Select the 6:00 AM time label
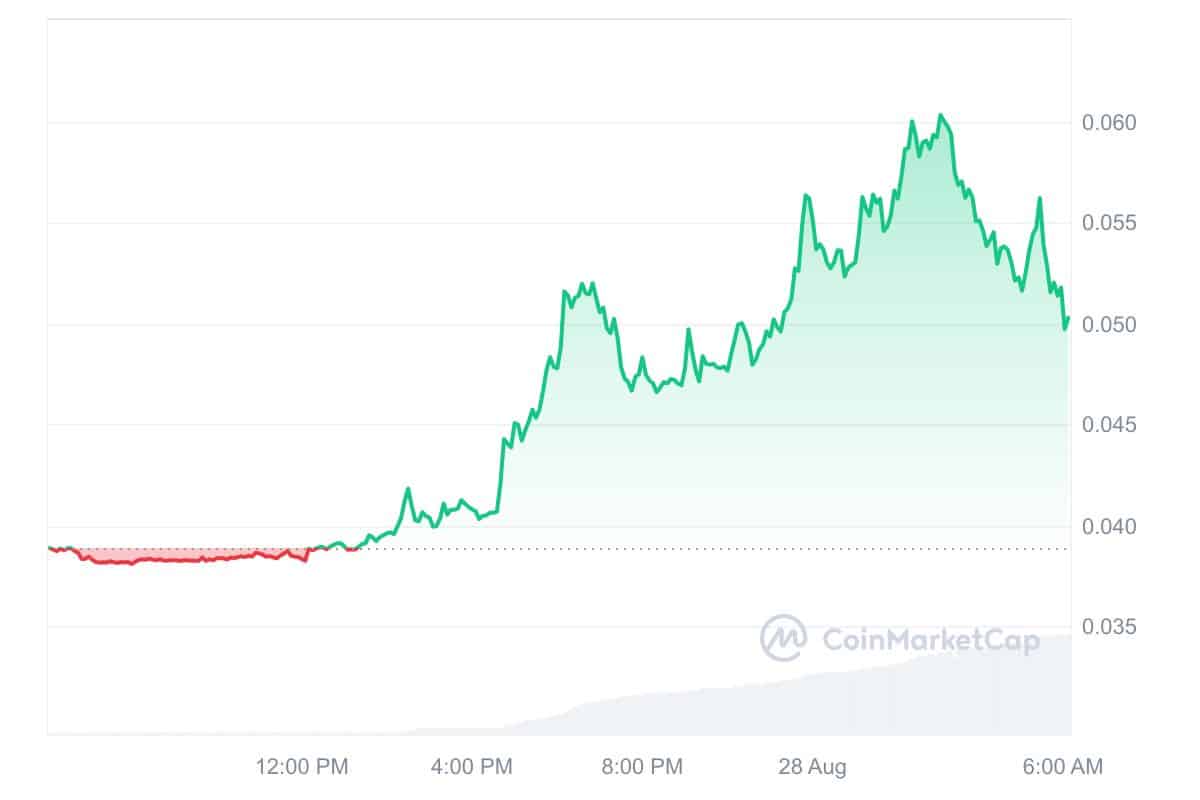This screenshot has width=1200, height=800. point(1062,767)
